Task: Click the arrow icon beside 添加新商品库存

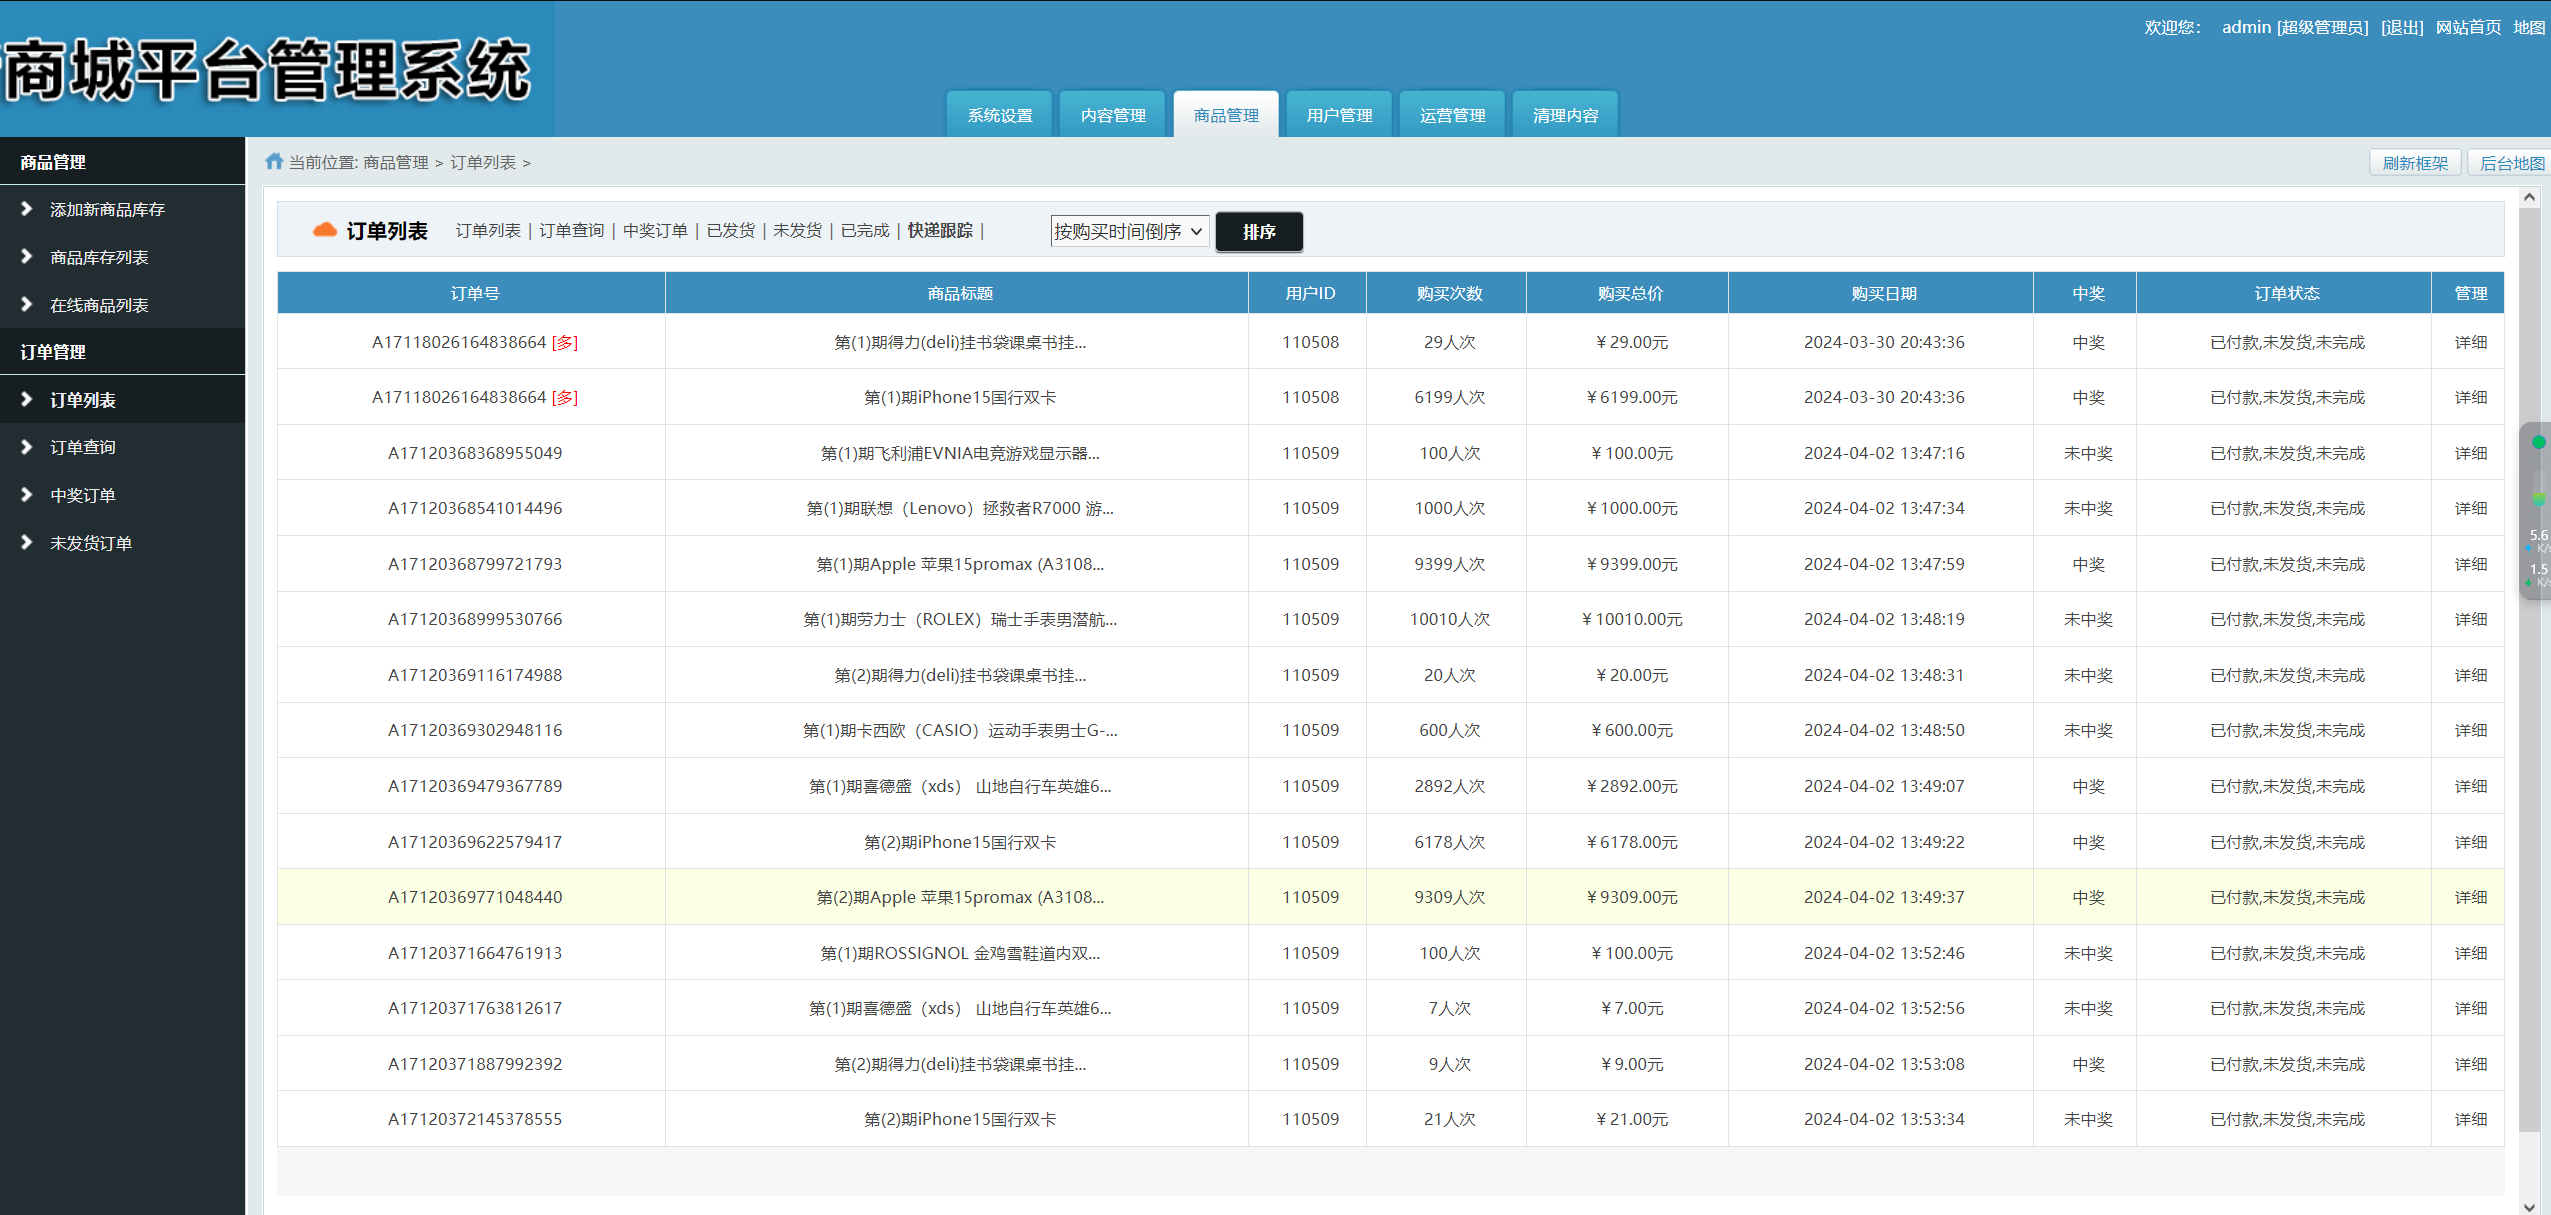Action: click(x=27, y=209)
